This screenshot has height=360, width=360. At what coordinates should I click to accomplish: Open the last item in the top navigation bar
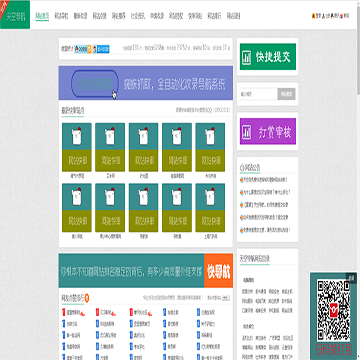click(x=233, y=16)
